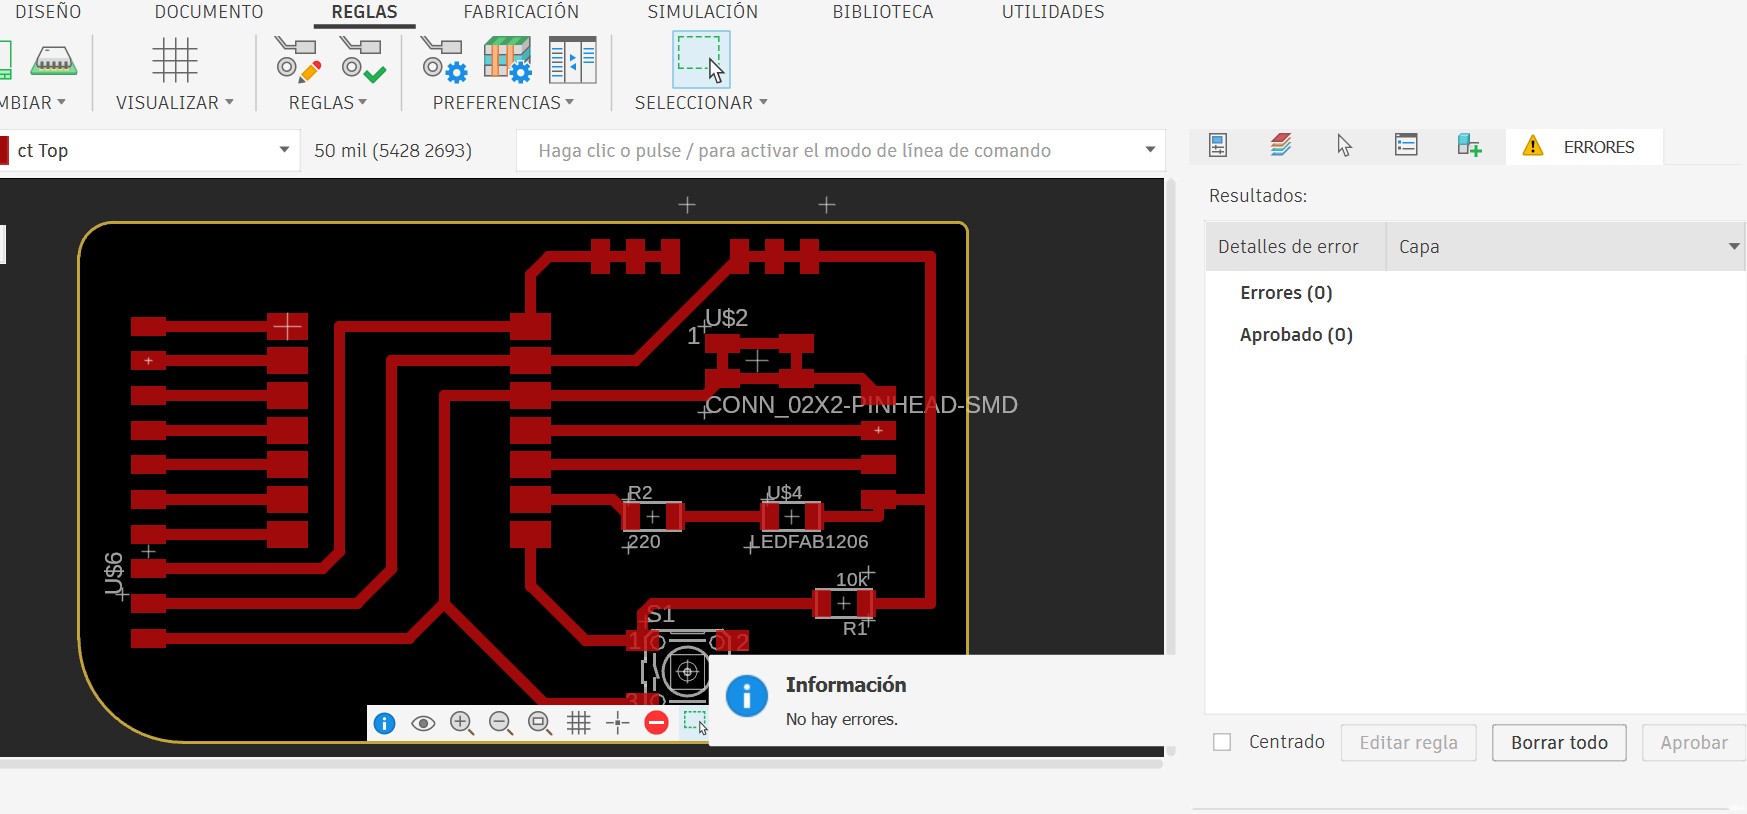Click the red stop icon in canvas toolbar
The width and height of the screenshot is (1747, 814).
[656, 723]
